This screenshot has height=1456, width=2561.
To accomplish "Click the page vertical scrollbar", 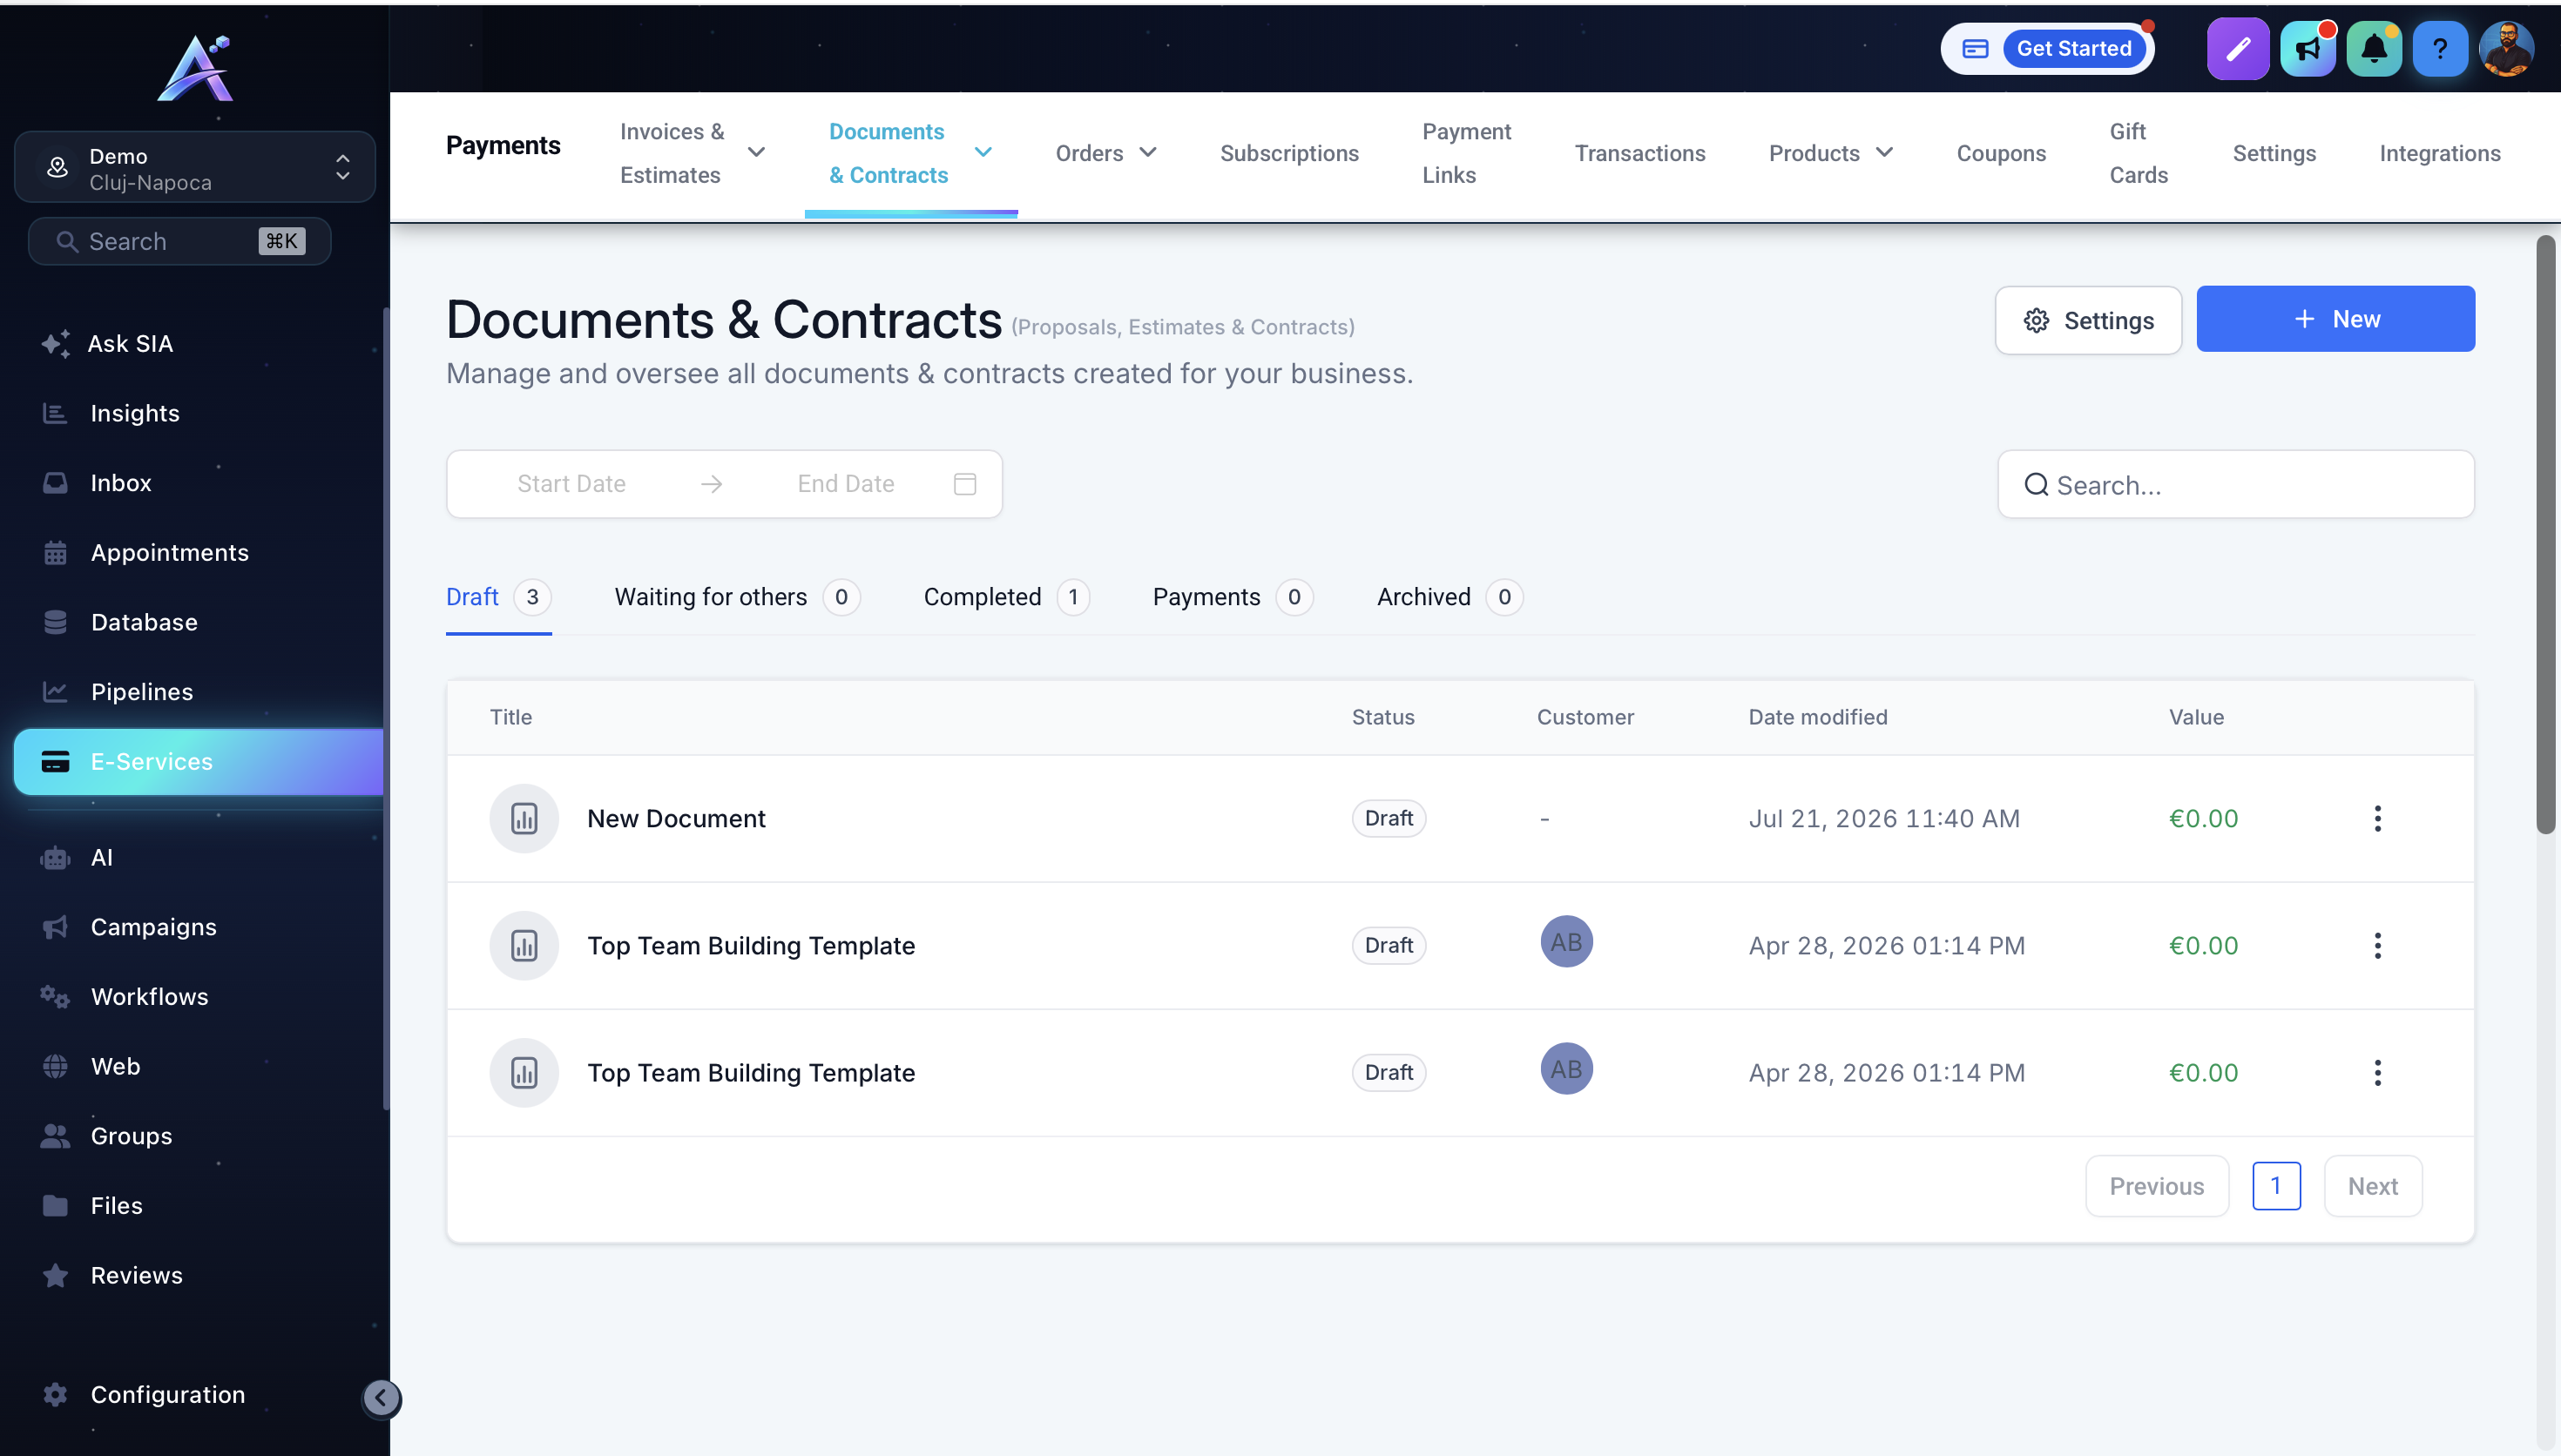I will 2545,535.
